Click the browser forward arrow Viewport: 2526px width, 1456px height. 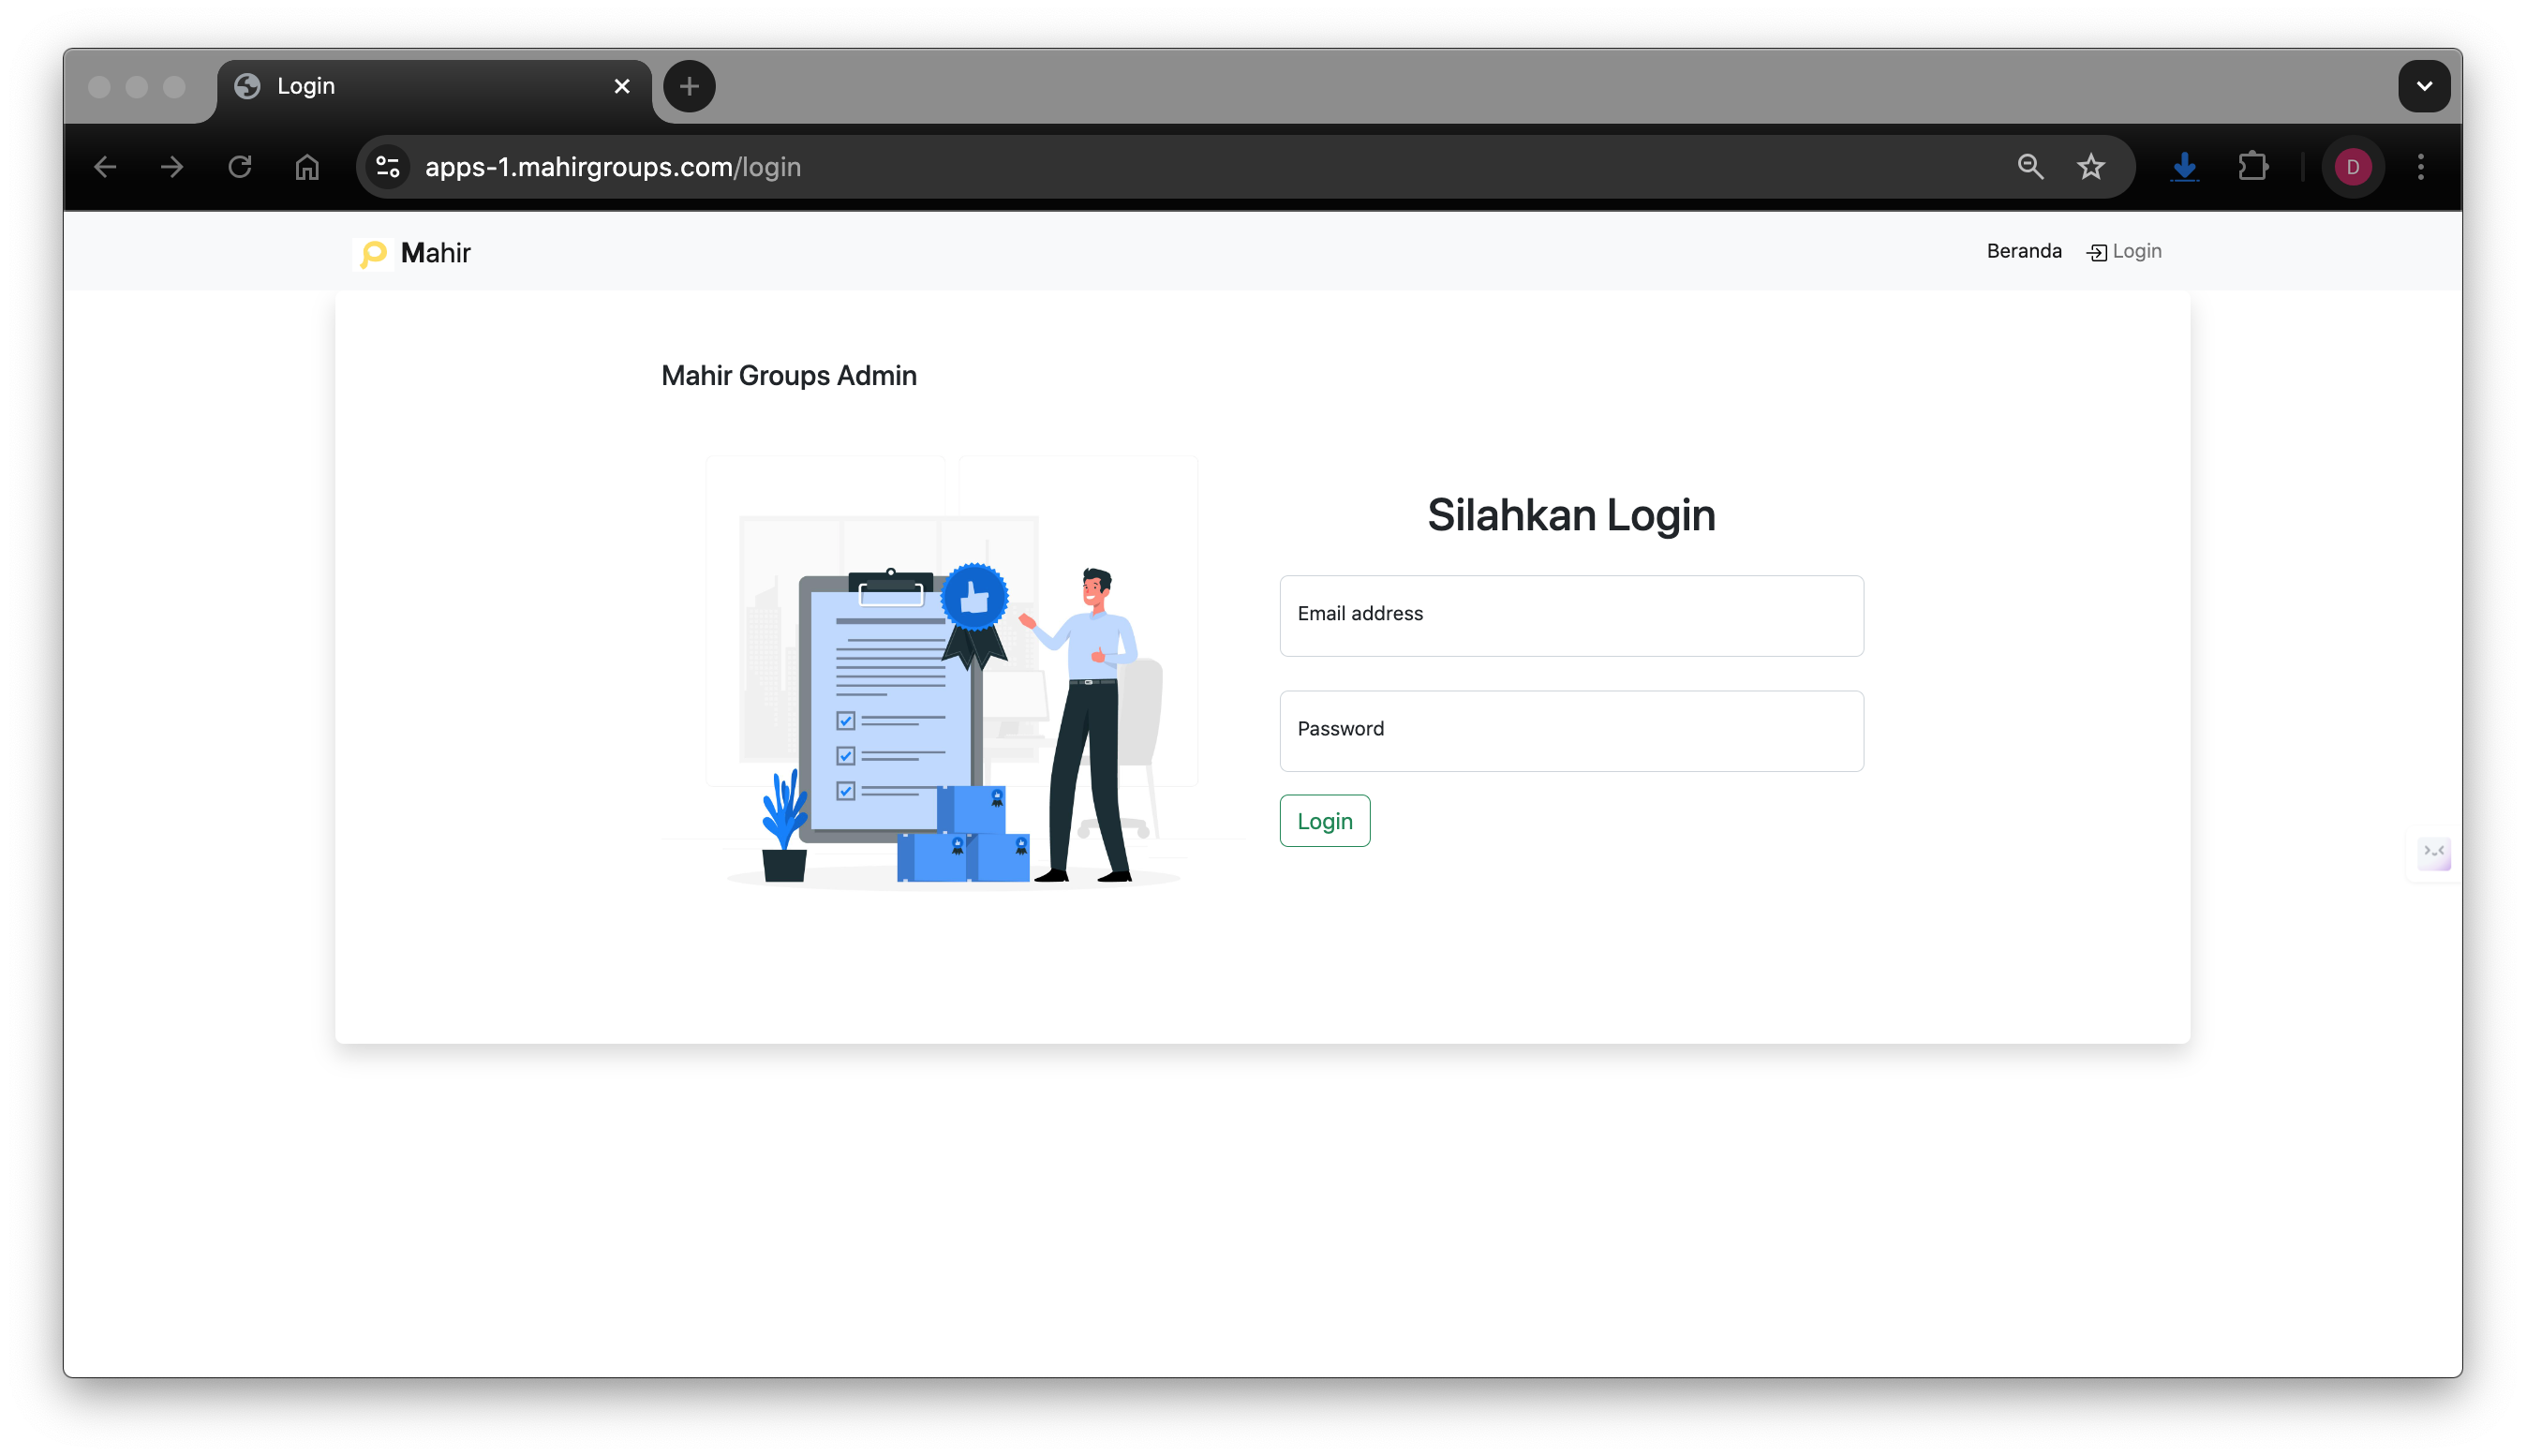[172, 167]
